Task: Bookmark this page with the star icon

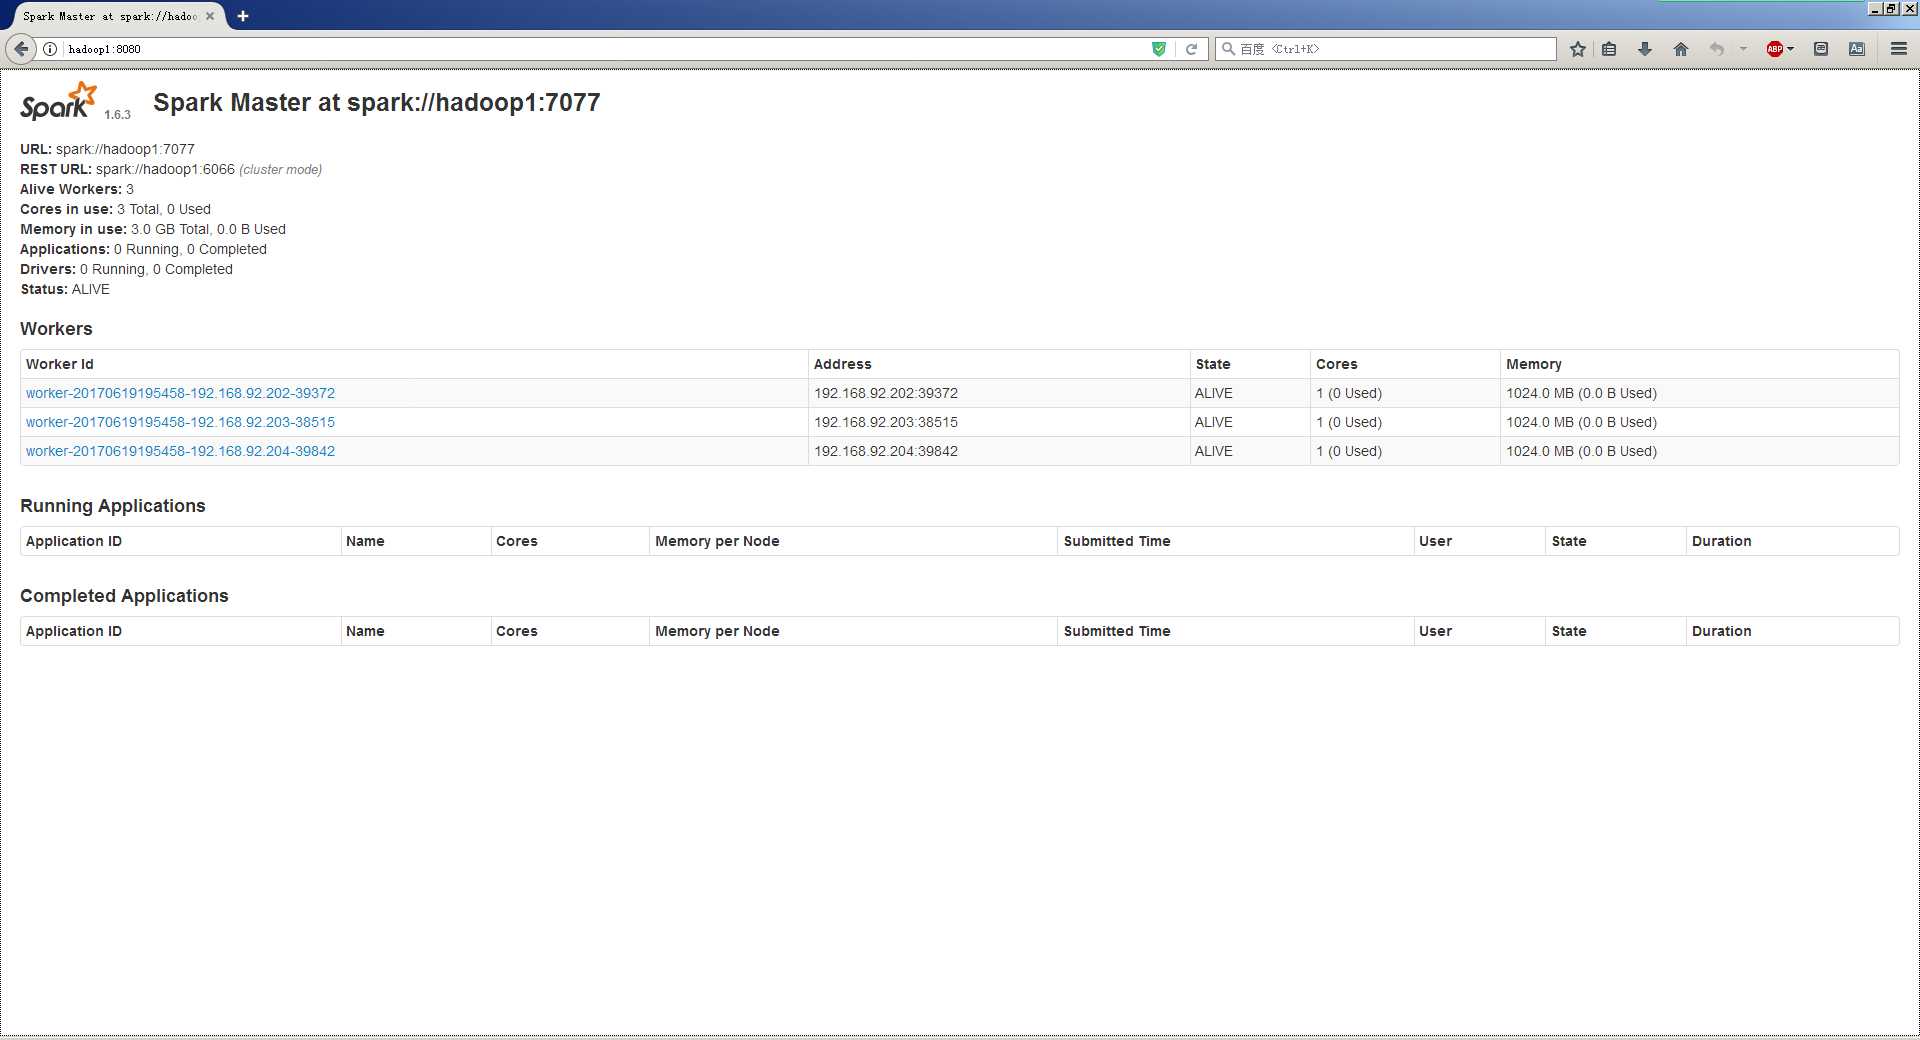Action: coord(1578,49)
